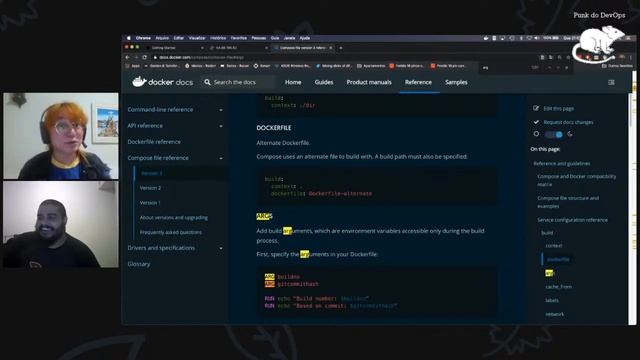Click the magnifier icon in docs search
Image resolution: width=640 pixels, height=360 pixels.
(x=207, y=82)
